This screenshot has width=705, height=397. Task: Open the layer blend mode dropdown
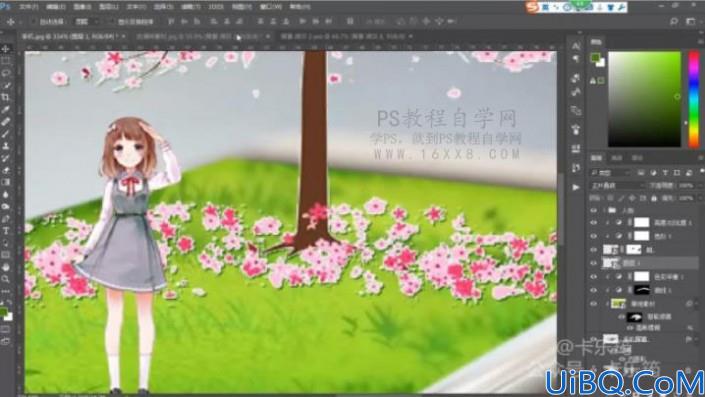tap(617, 185)
